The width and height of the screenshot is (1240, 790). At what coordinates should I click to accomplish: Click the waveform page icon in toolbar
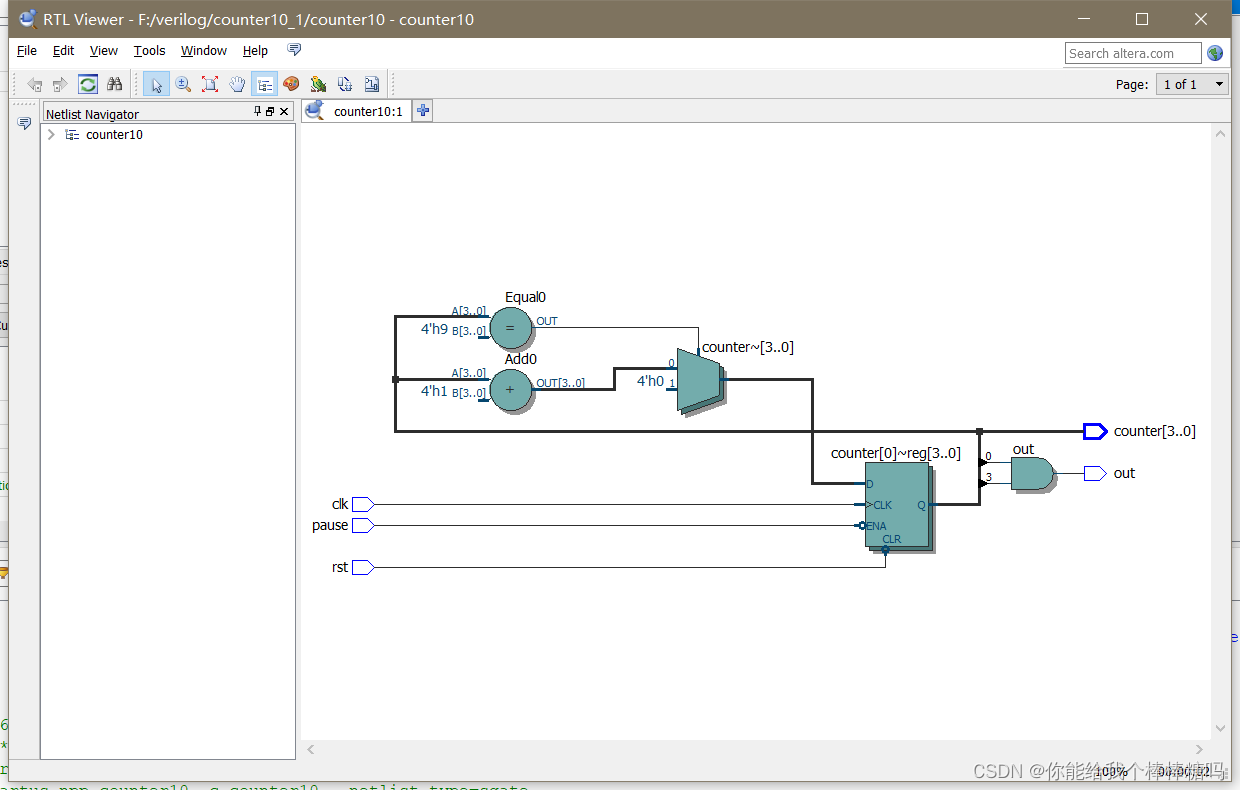(x=372, y=84)
